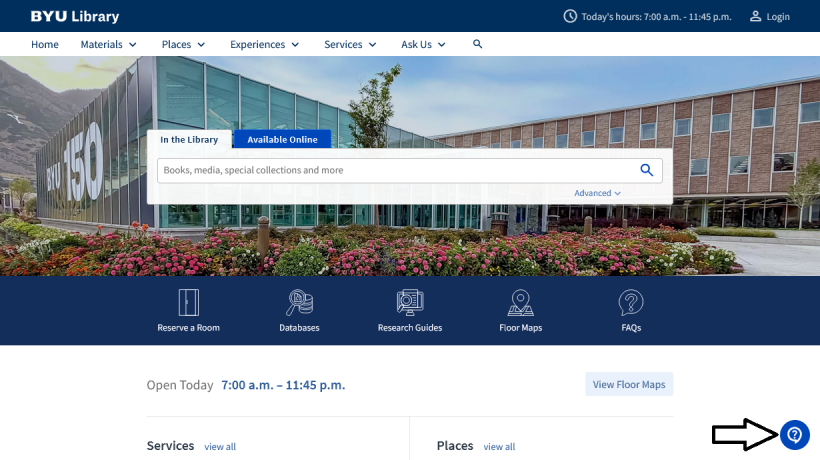Expand the Materials dropdown menu

pyautogui.click(x=108, y=45)
